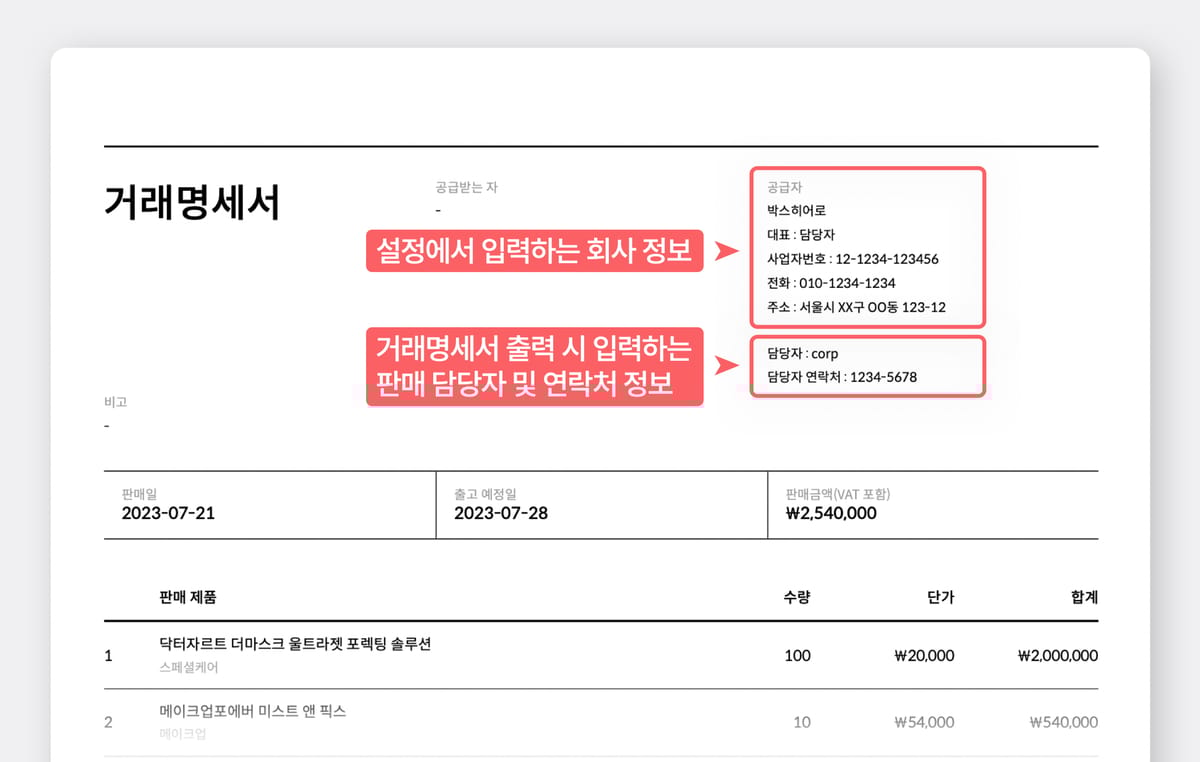Click the 거래명세서 document title
The height and width of the screenshot is (762, 1200).
click(192, 203)
